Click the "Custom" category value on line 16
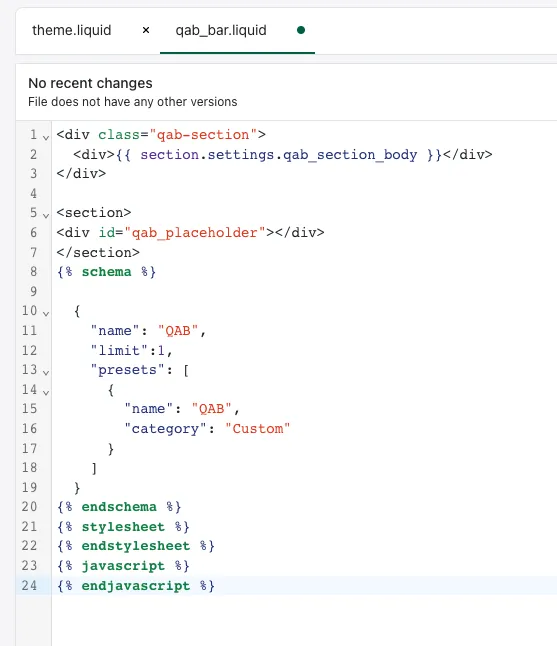This screenshot has height=646, width=557. point(257,428)
